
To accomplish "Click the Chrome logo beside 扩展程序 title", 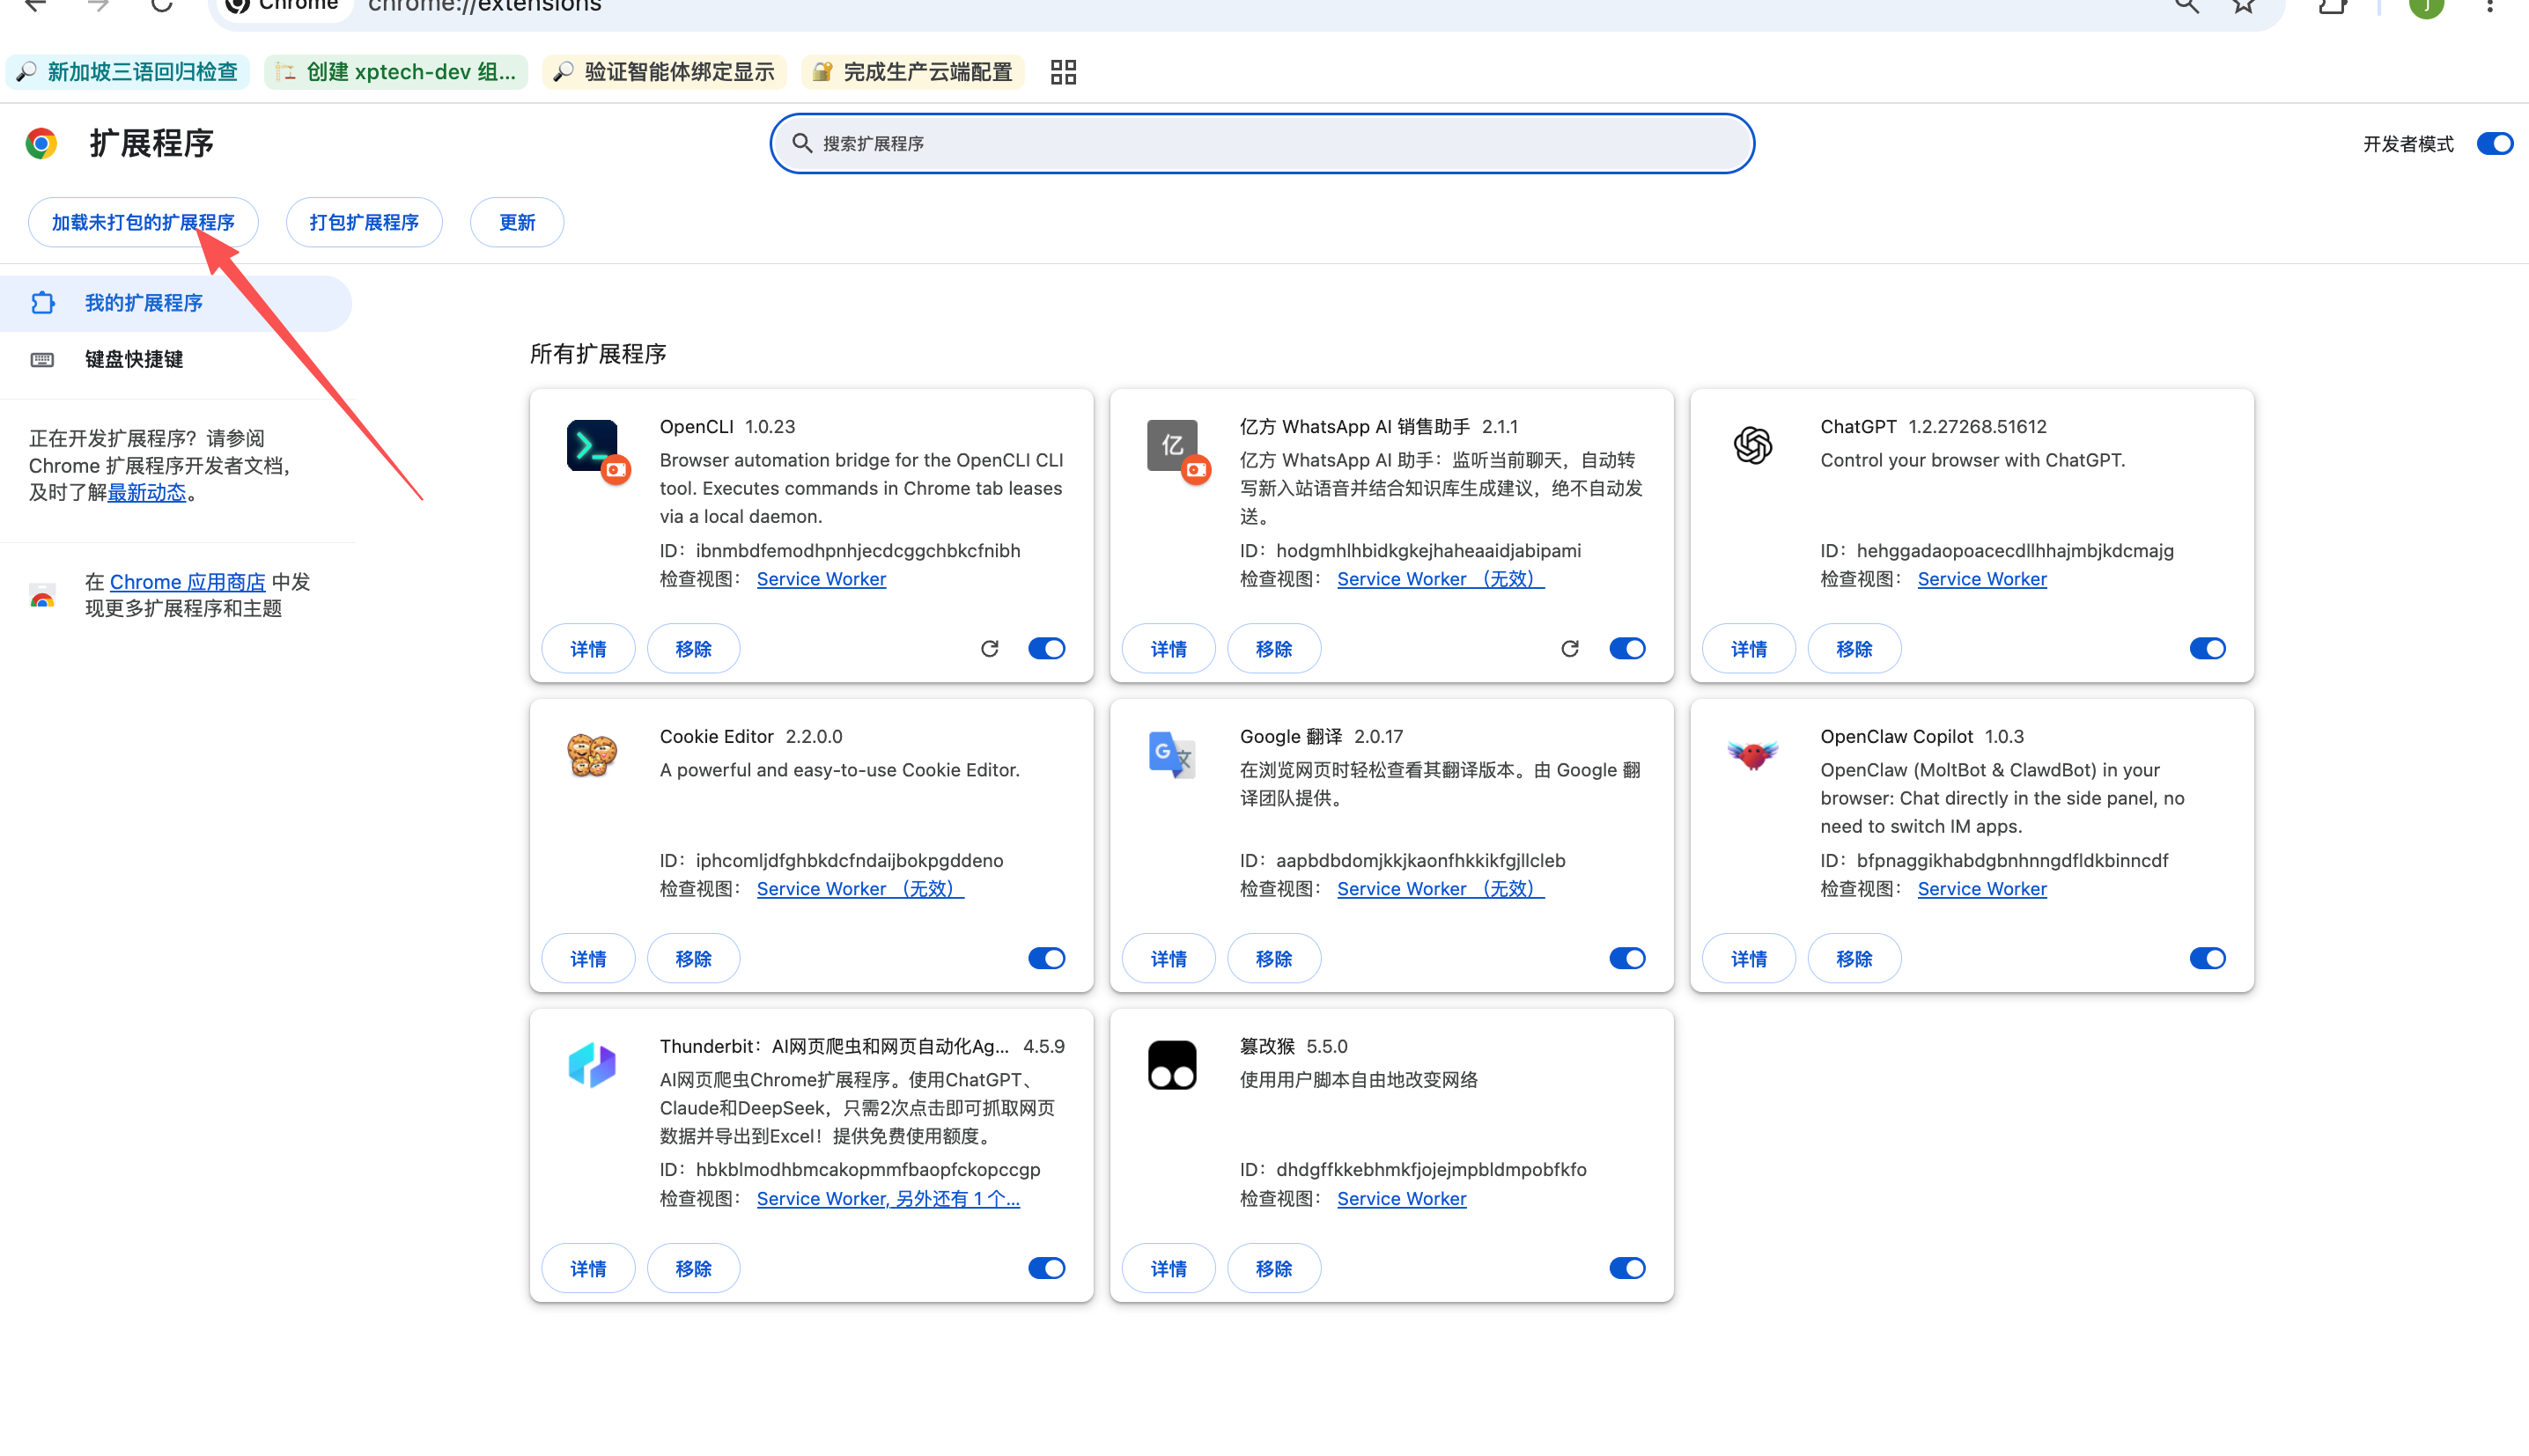I will coord(41,143).
